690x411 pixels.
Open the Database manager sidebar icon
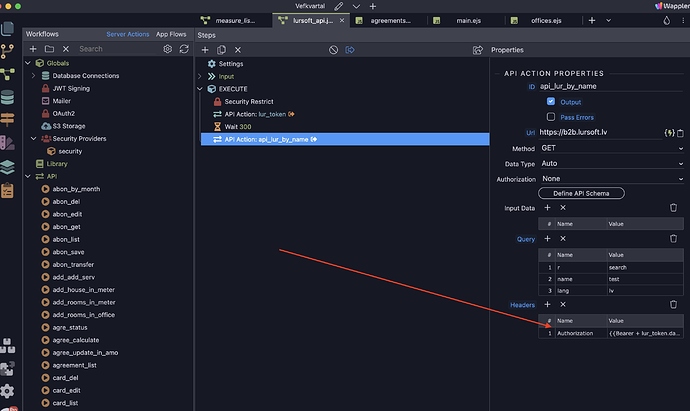point(7,97)
